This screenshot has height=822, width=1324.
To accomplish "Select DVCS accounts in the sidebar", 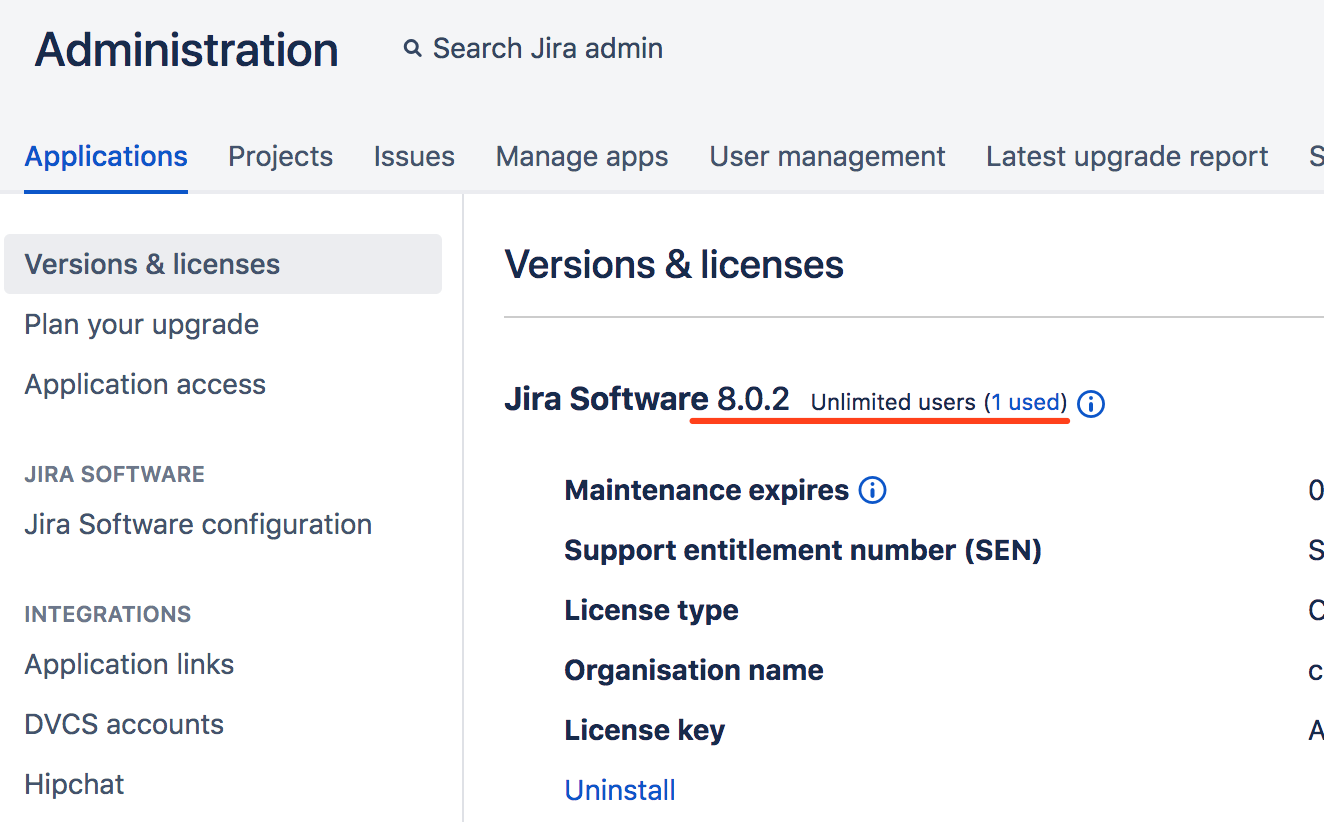I will (x=124, y=725).
